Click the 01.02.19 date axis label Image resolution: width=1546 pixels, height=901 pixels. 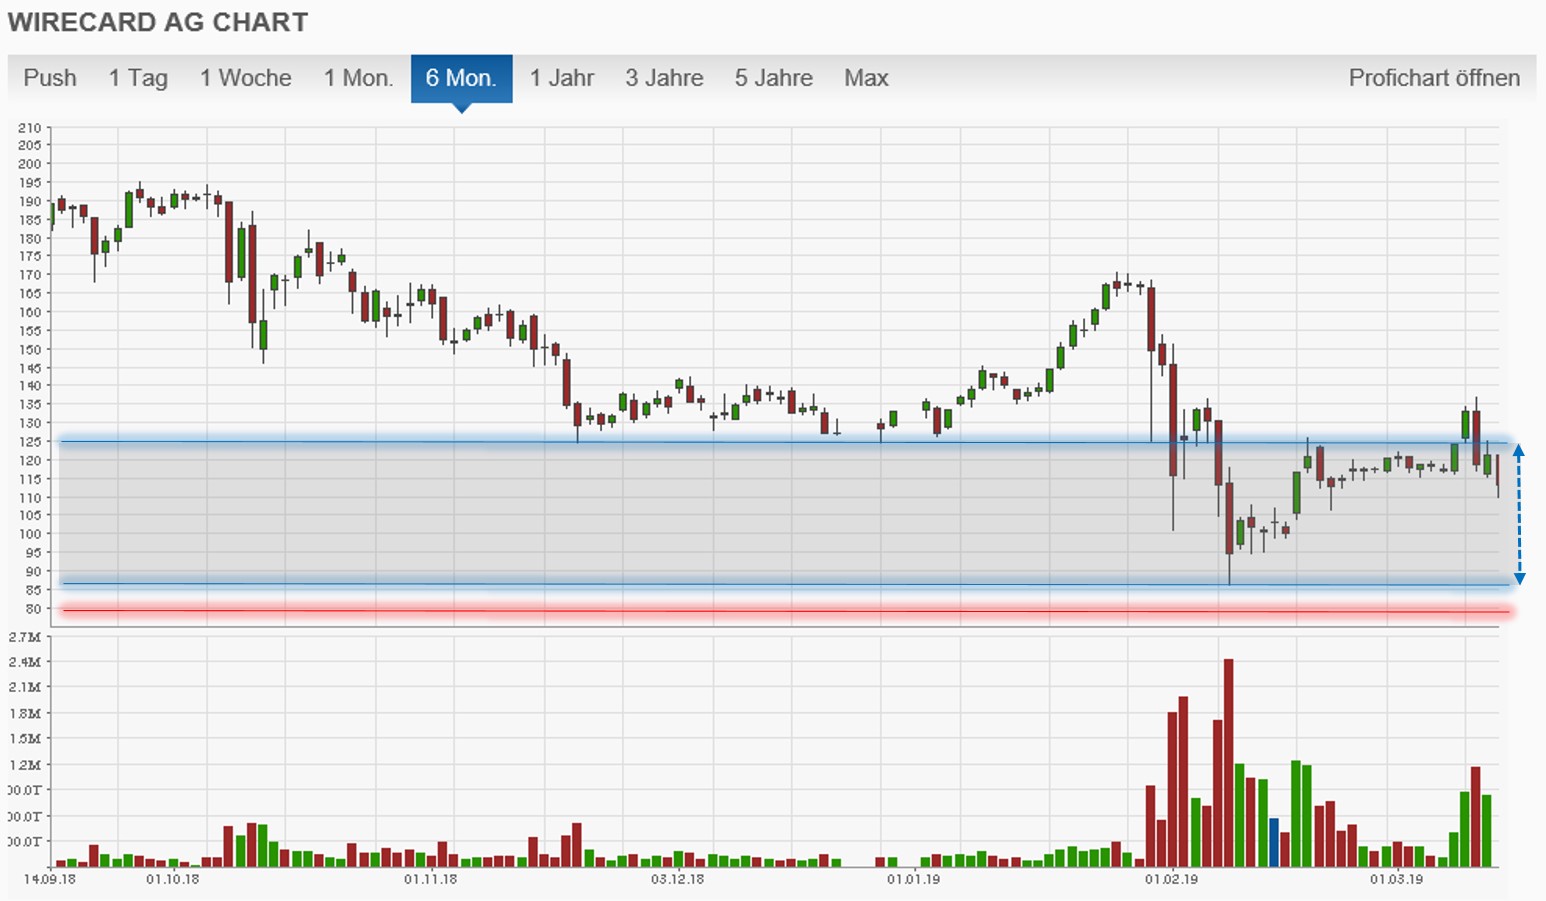tap(1171, 879)
